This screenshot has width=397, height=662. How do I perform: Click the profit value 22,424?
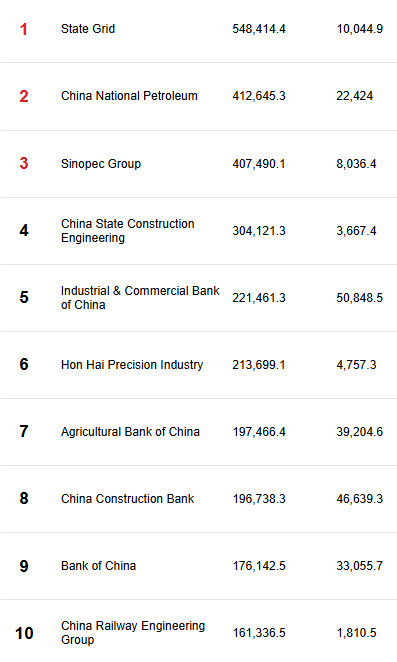point(355,96)
